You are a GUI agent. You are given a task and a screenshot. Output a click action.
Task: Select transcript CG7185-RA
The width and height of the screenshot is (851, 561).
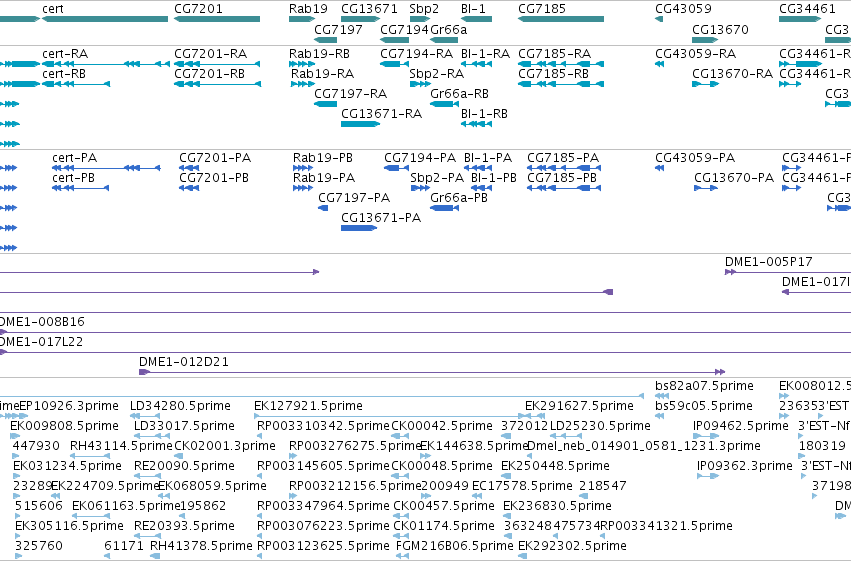click(554, 54)
